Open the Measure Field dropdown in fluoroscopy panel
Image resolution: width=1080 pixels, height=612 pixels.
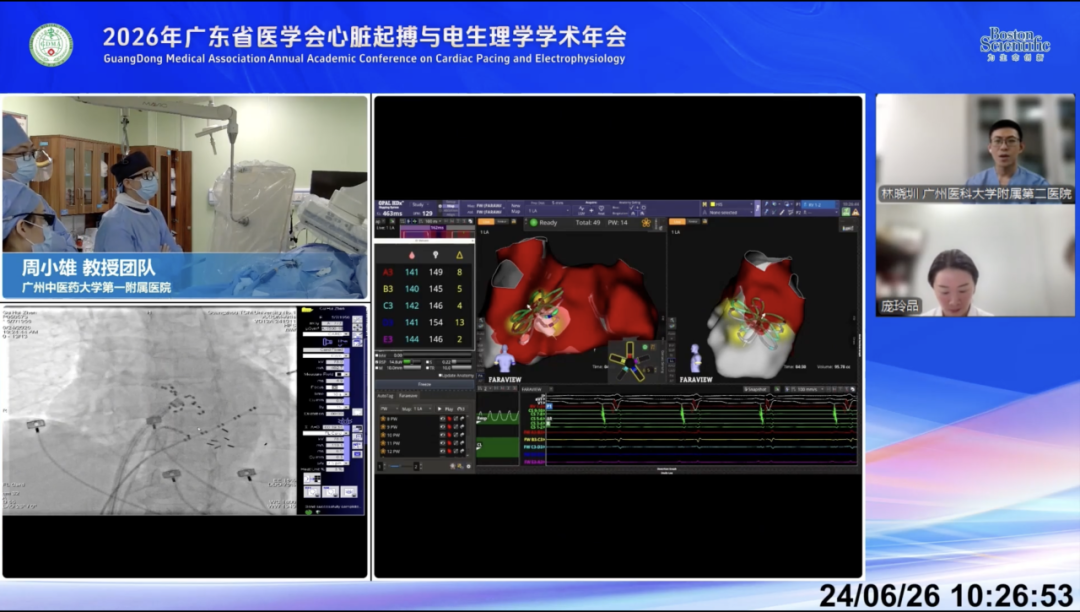pos(342,374)
